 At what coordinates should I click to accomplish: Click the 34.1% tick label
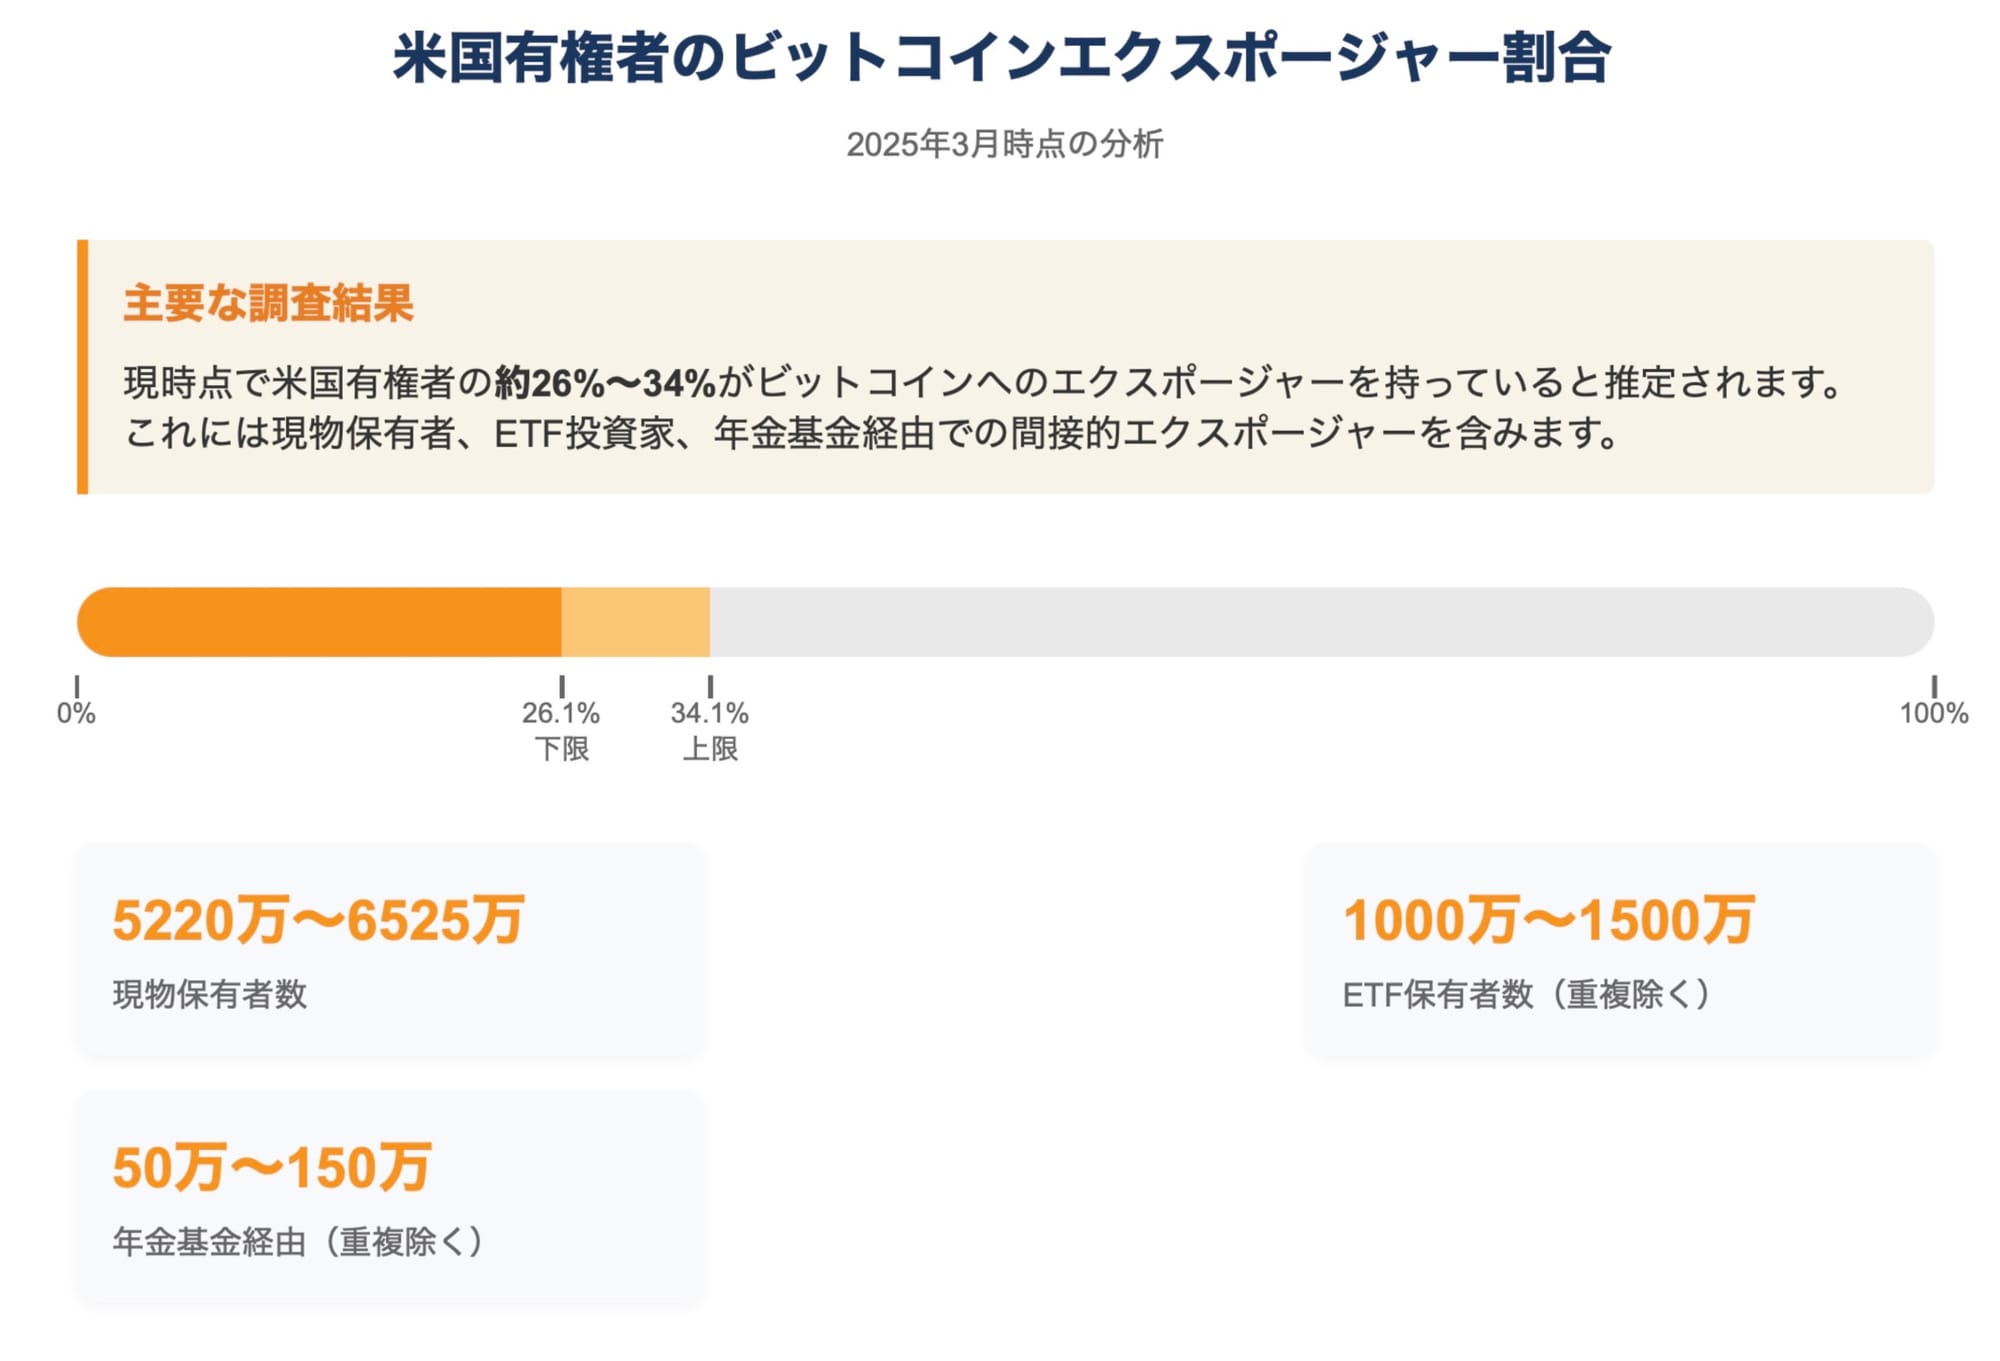click(710, 713)
